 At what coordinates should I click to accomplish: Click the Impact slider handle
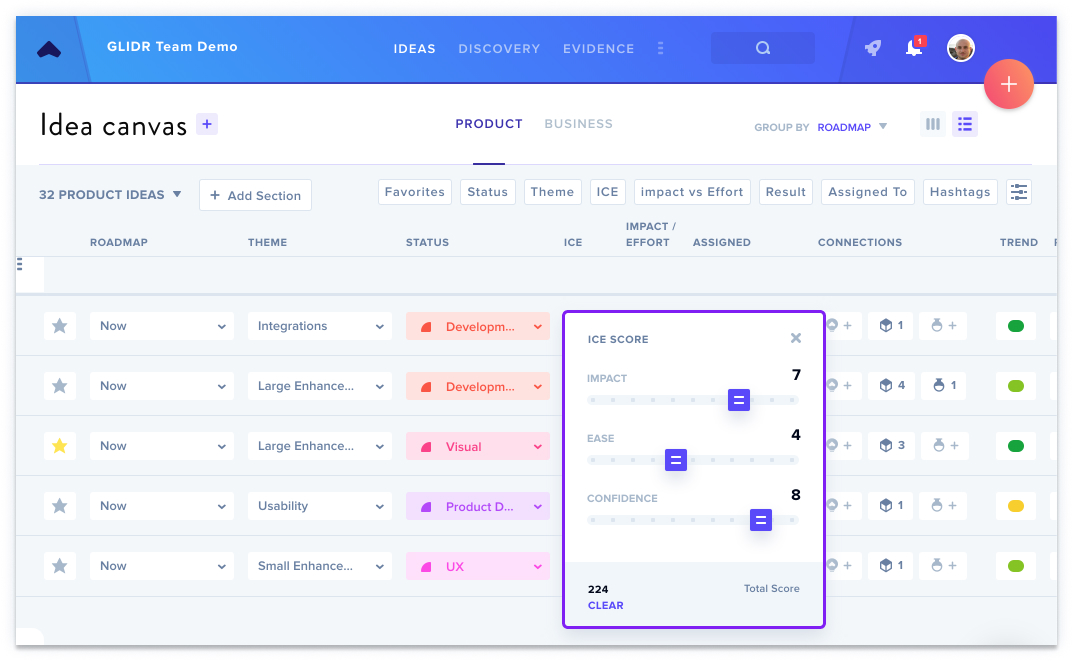pyautogui.click(x=739, y=400)
